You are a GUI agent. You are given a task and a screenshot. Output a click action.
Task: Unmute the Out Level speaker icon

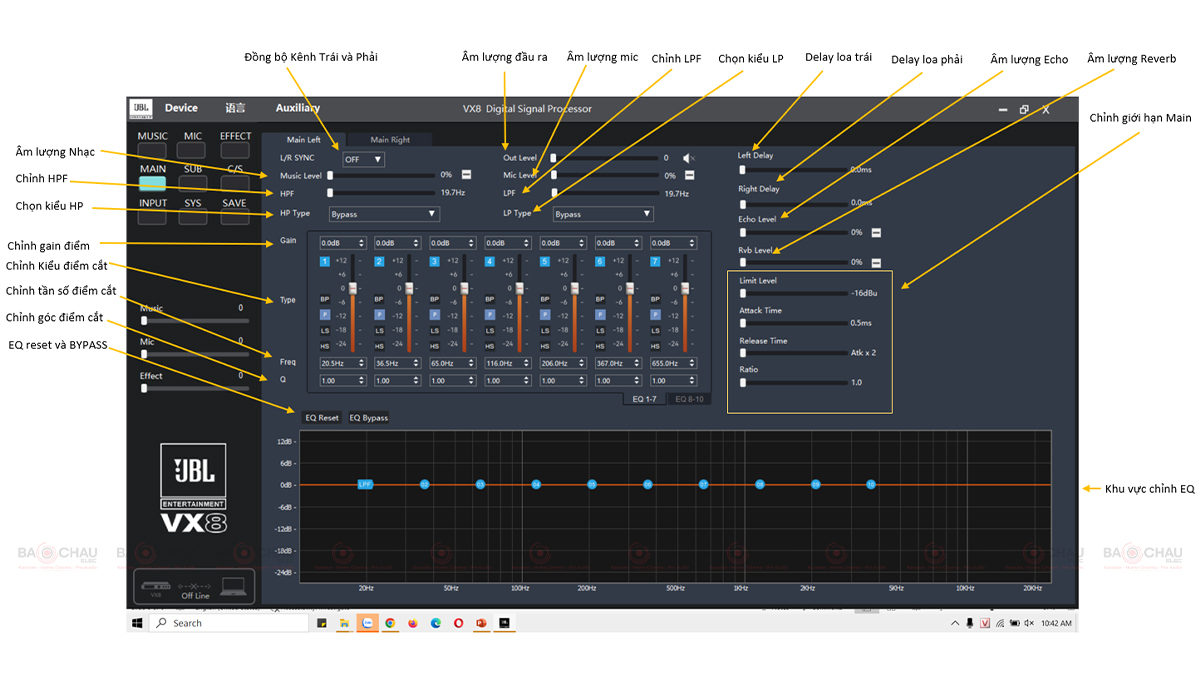[x=688, y=158]
